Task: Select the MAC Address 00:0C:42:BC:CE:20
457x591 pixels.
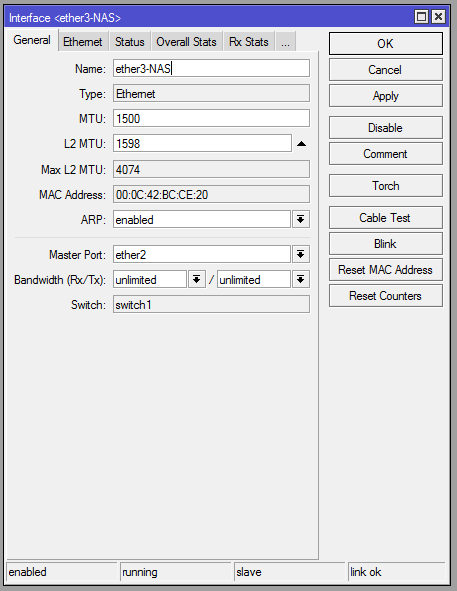Action: point(211,194)
